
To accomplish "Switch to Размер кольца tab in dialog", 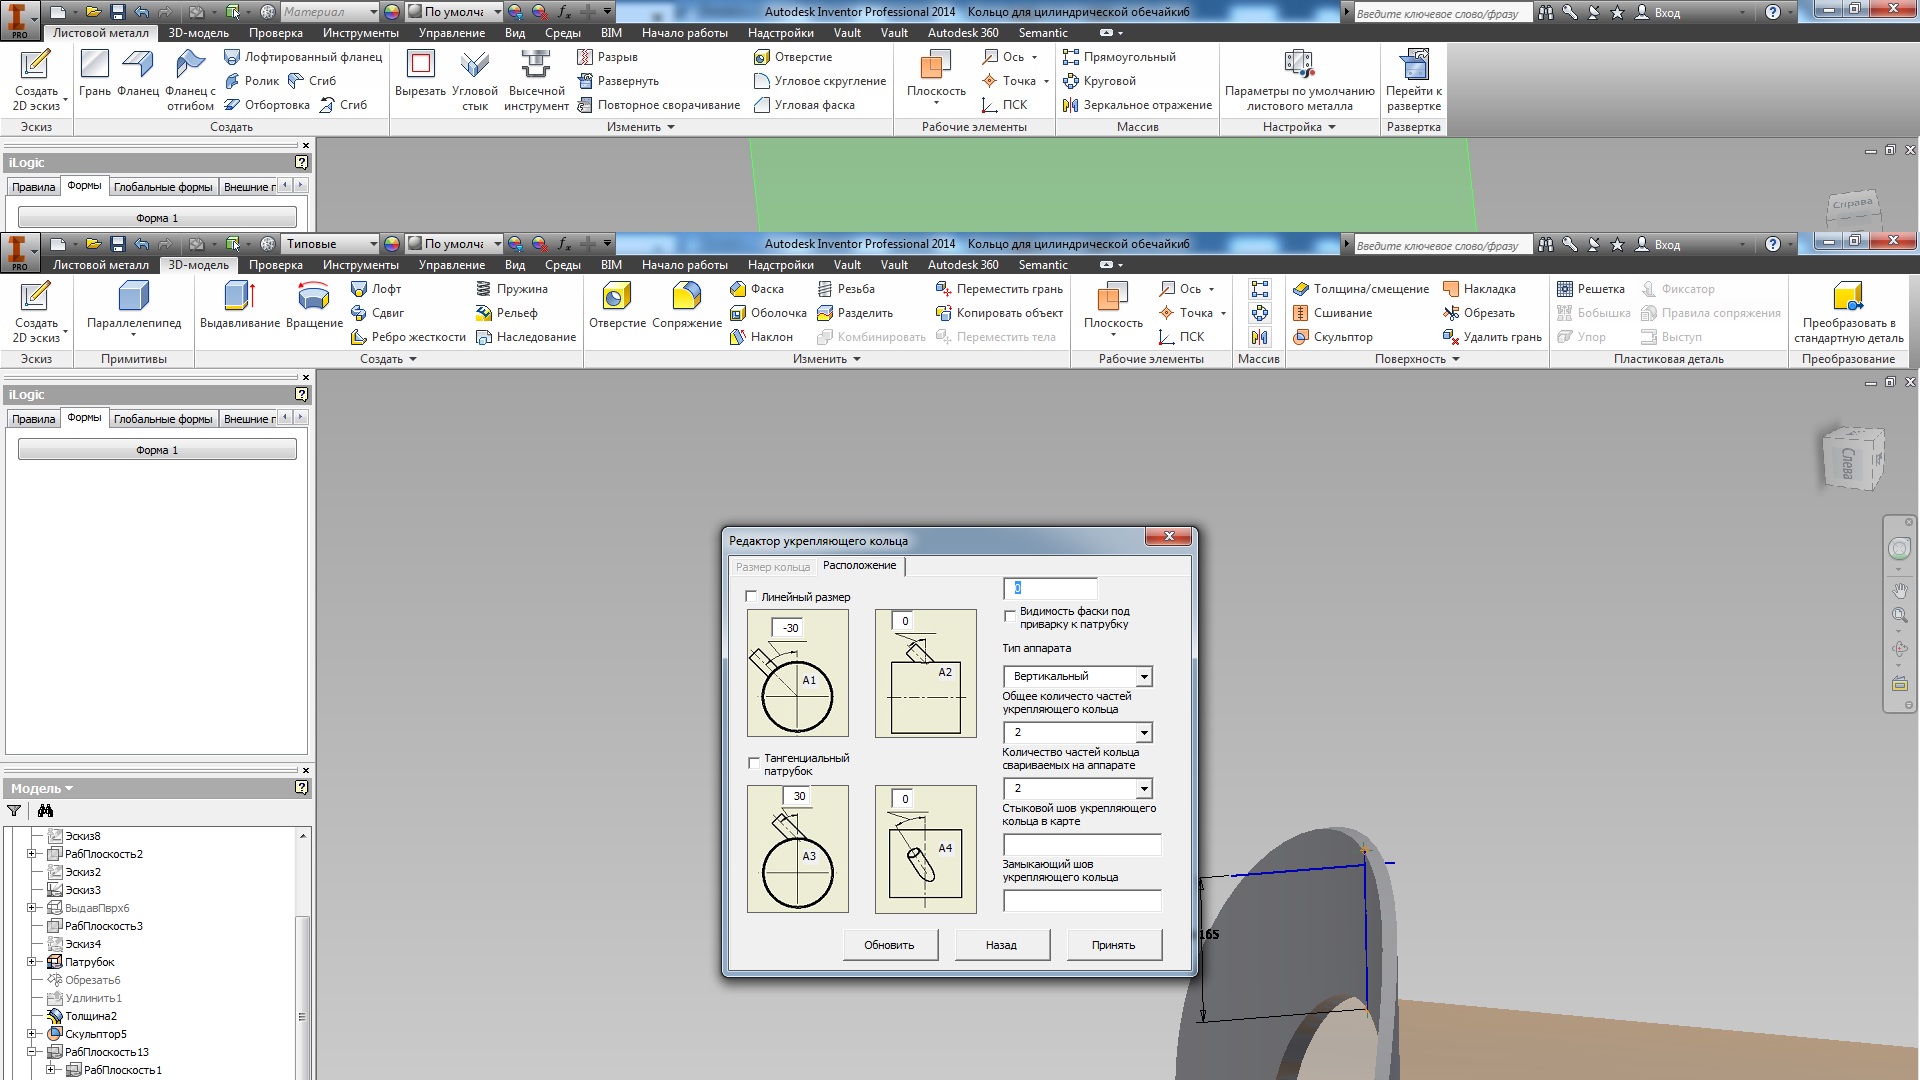I will 773,567.
